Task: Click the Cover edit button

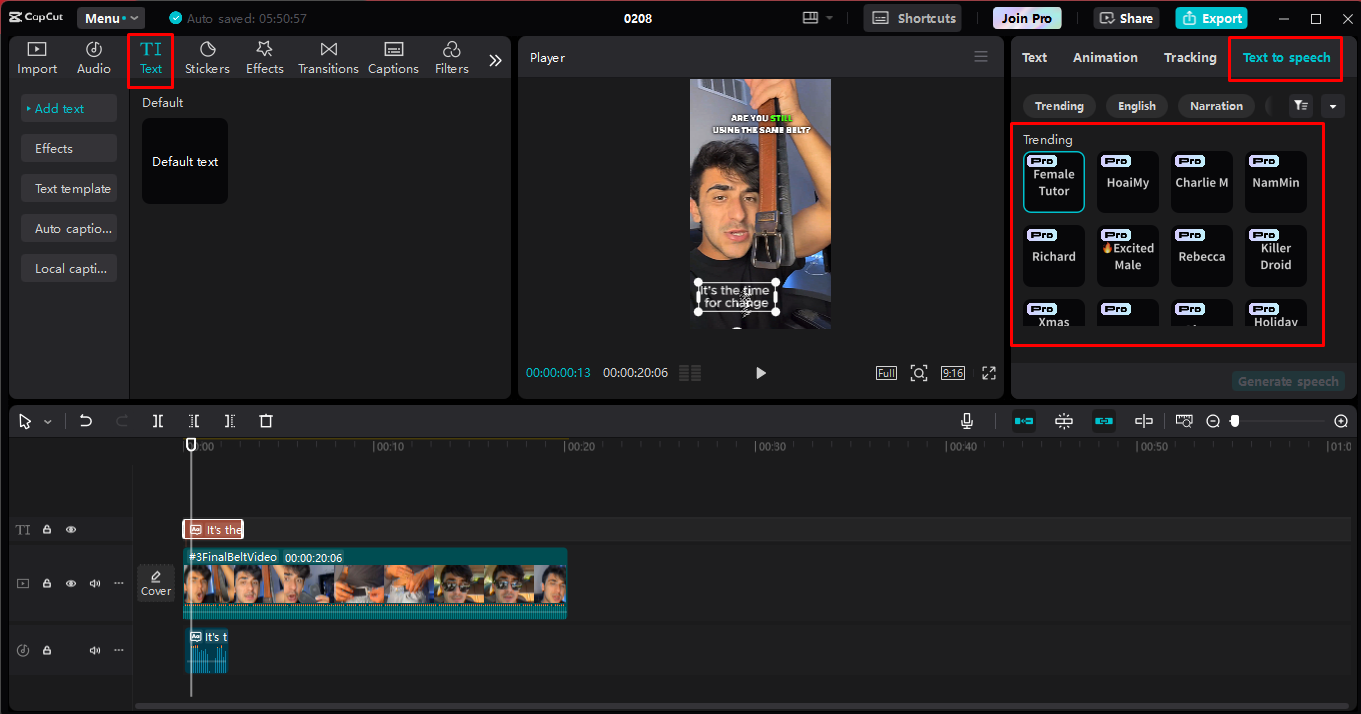Action: tap(156, 583)
